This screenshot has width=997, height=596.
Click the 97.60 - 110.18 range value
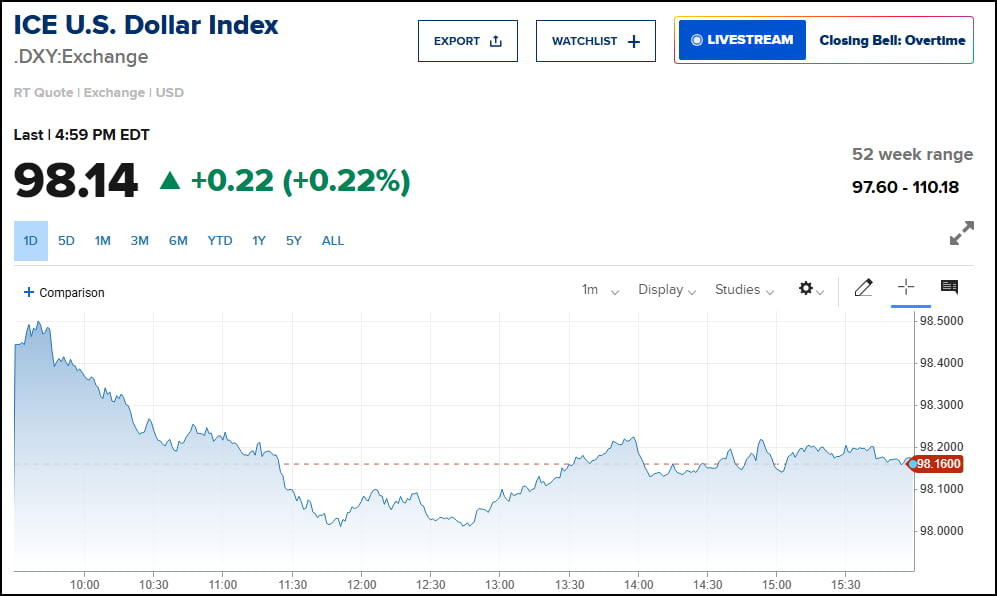click(905, 187)
